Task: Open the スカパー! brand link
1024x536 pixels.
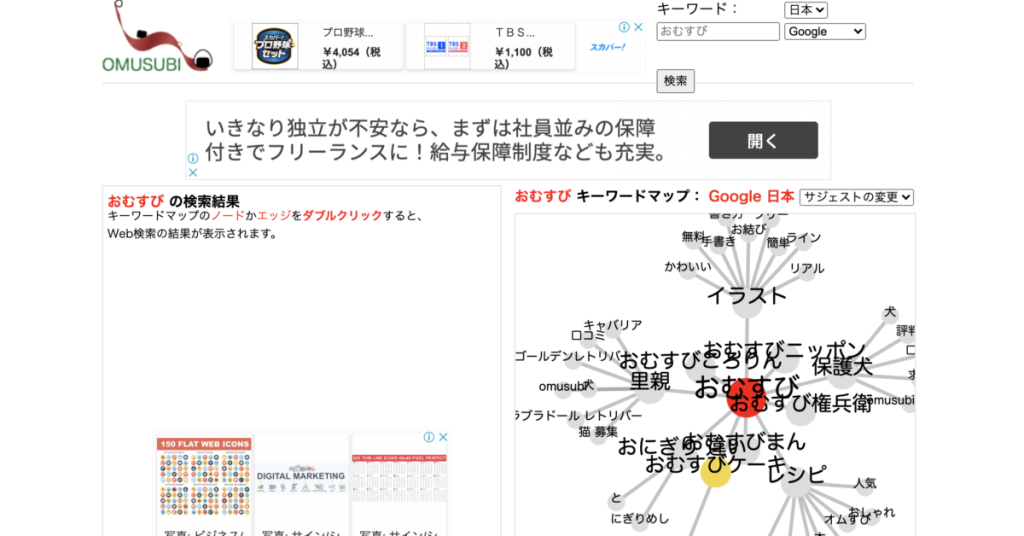Action: point(607,47)
